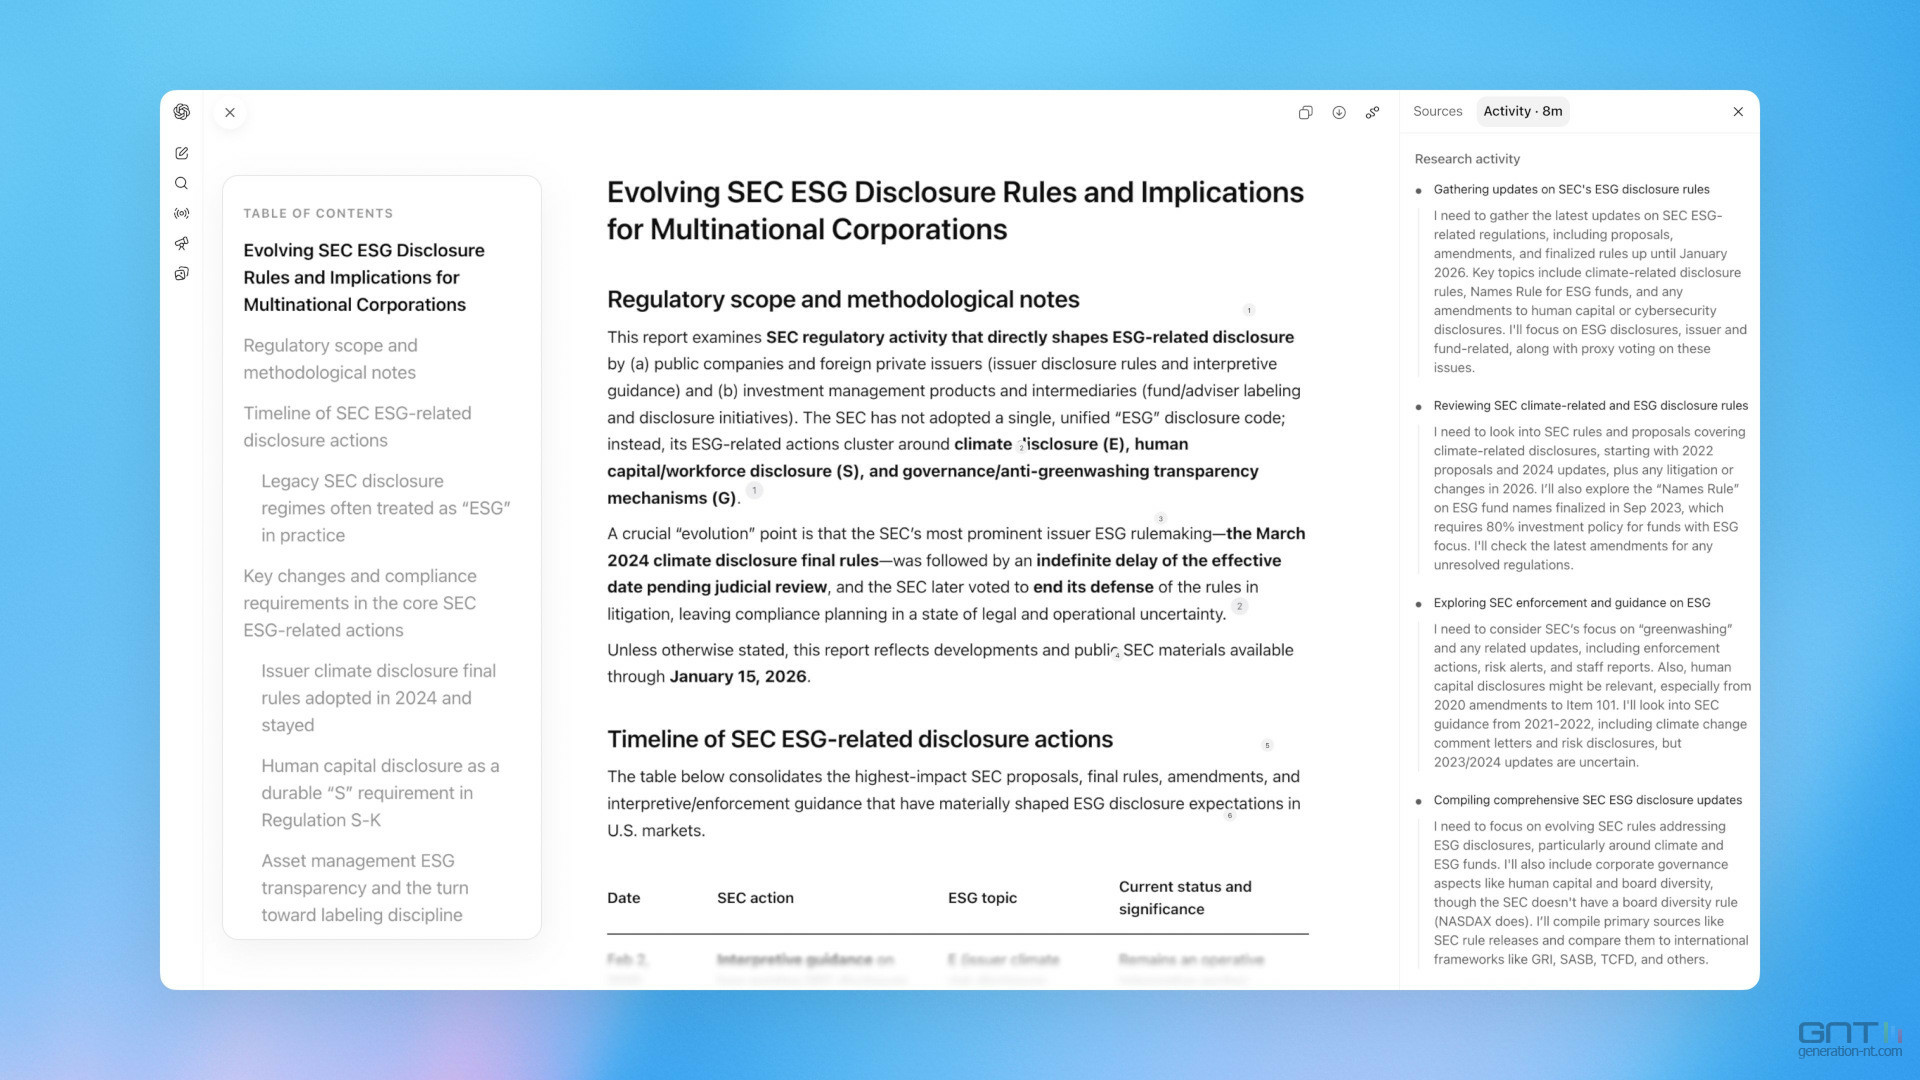Go to Timeline of SEC ESG-related disclosure actions

coord(357,426)
